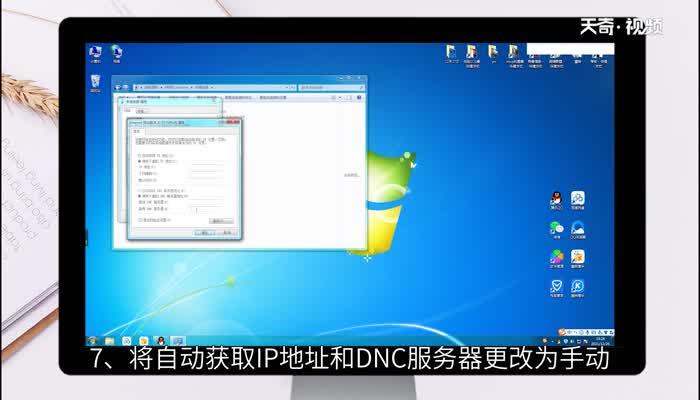The height and width of the screenshot is (400, 700).
Task: Close the IPv4 properties dialog
Action: coord(233,122)
